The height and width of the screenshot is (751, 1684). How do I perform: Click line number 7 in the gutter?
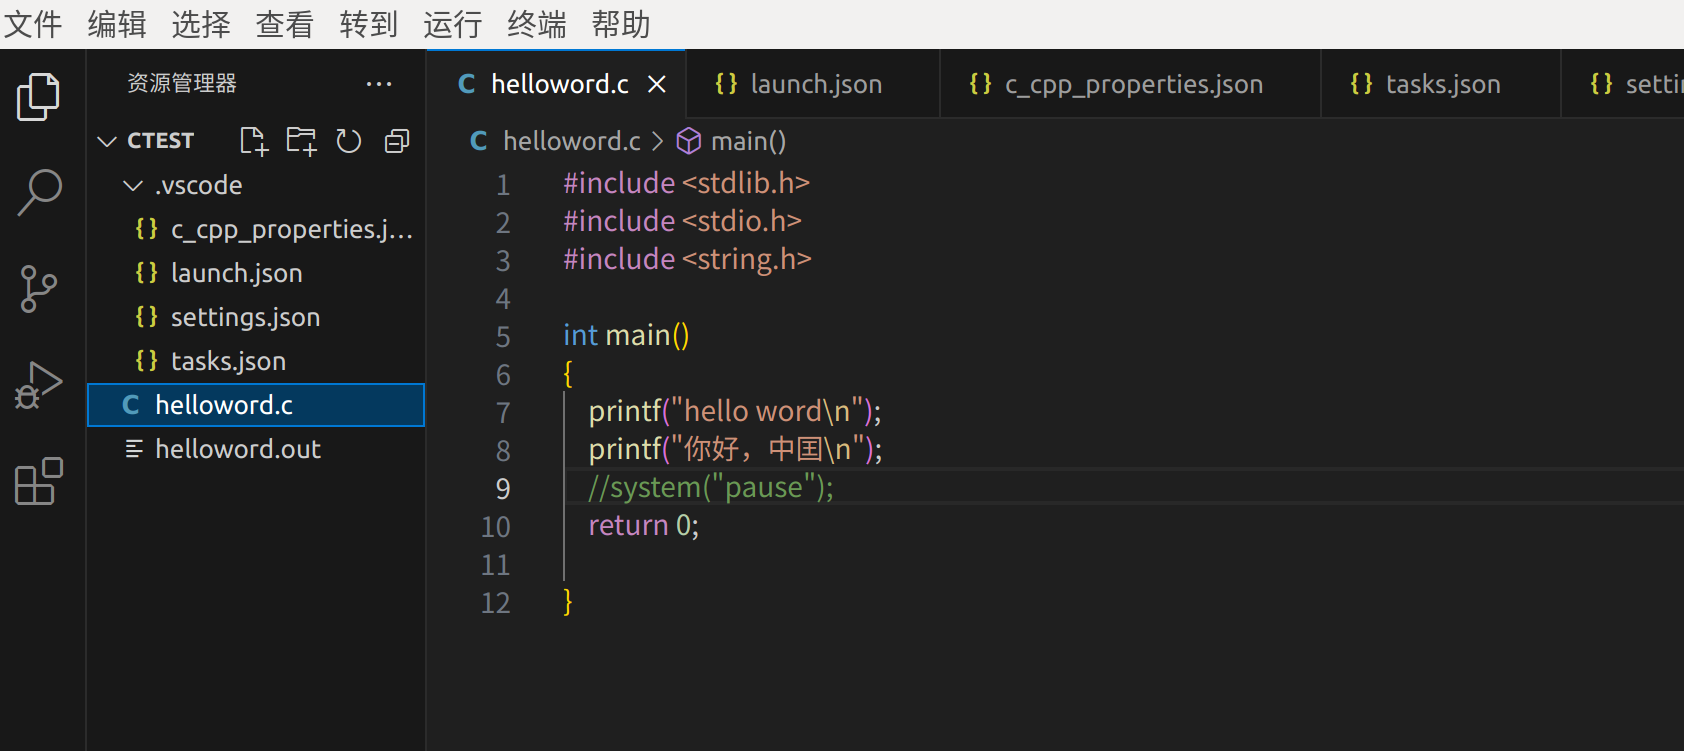[x=503, y=413]
